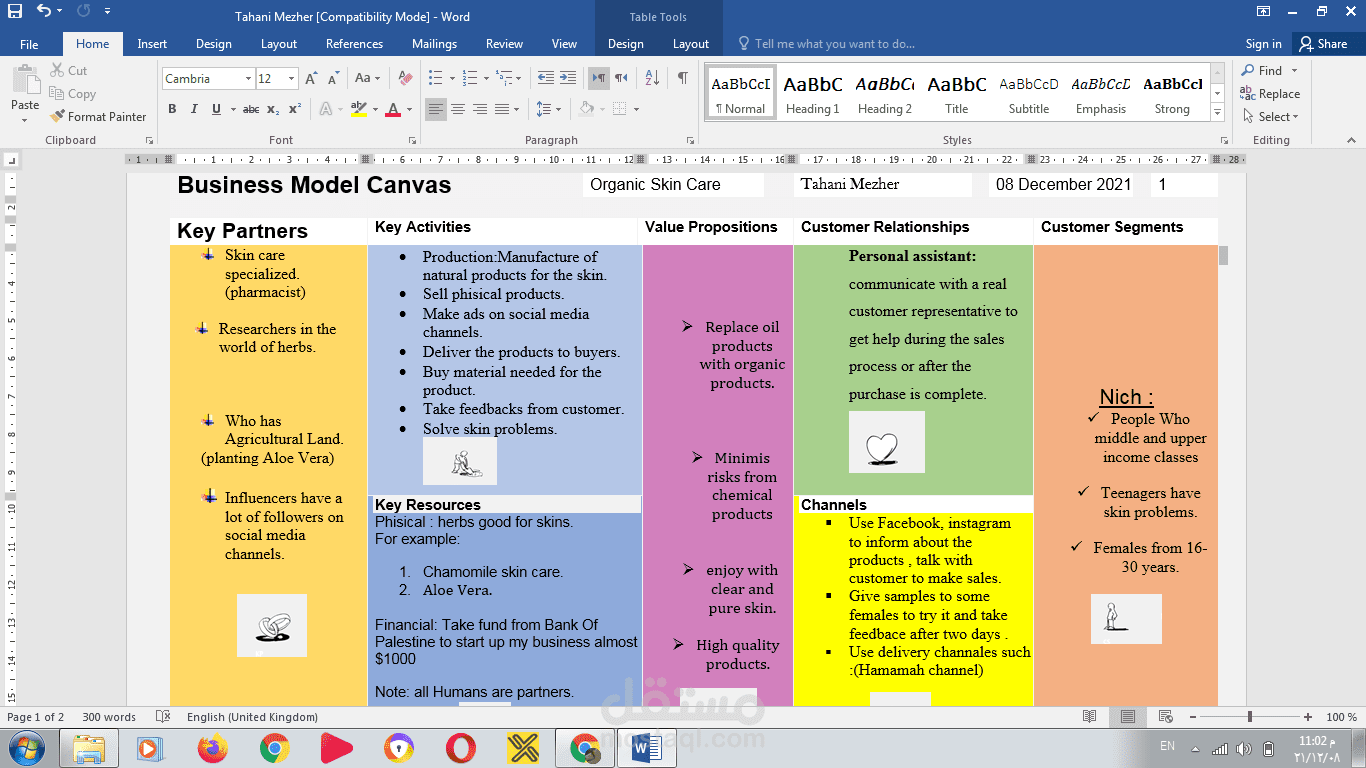Sort the selection alphabetically
The image size is (1366, 768).
[x=652, y=78]
